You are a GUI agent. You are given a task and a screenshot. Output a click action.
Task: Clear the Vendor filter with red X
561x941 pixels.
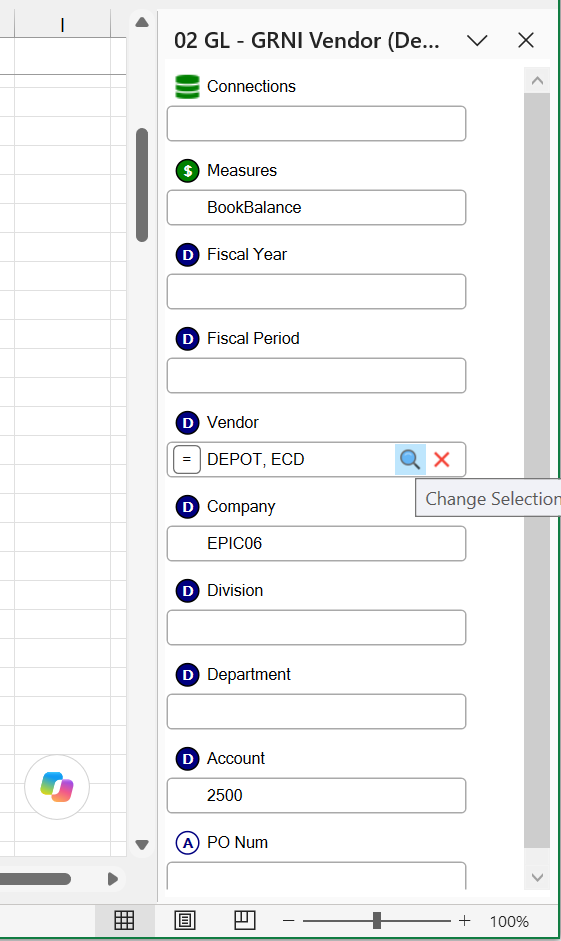[442, 460]
